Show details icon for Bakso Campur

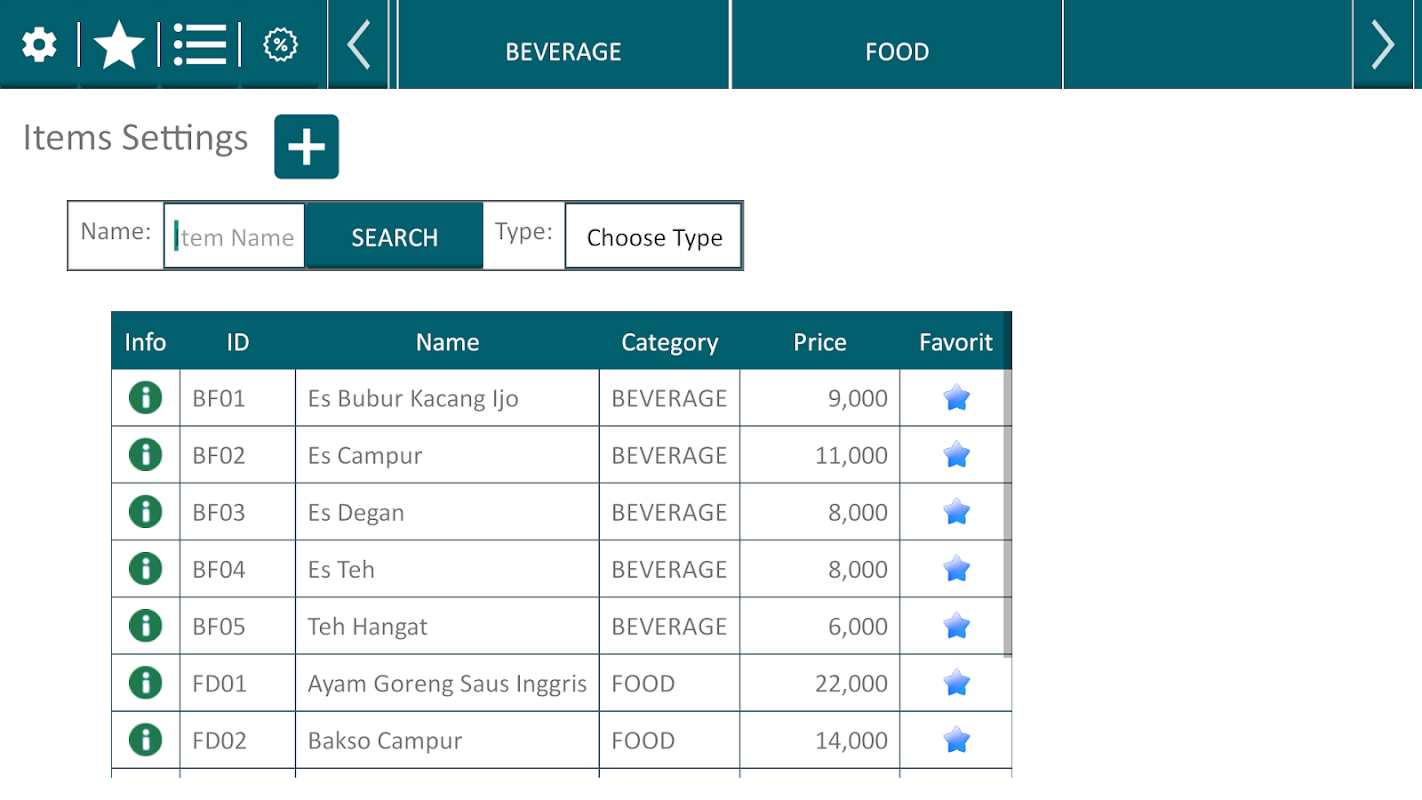click(146, 741)
